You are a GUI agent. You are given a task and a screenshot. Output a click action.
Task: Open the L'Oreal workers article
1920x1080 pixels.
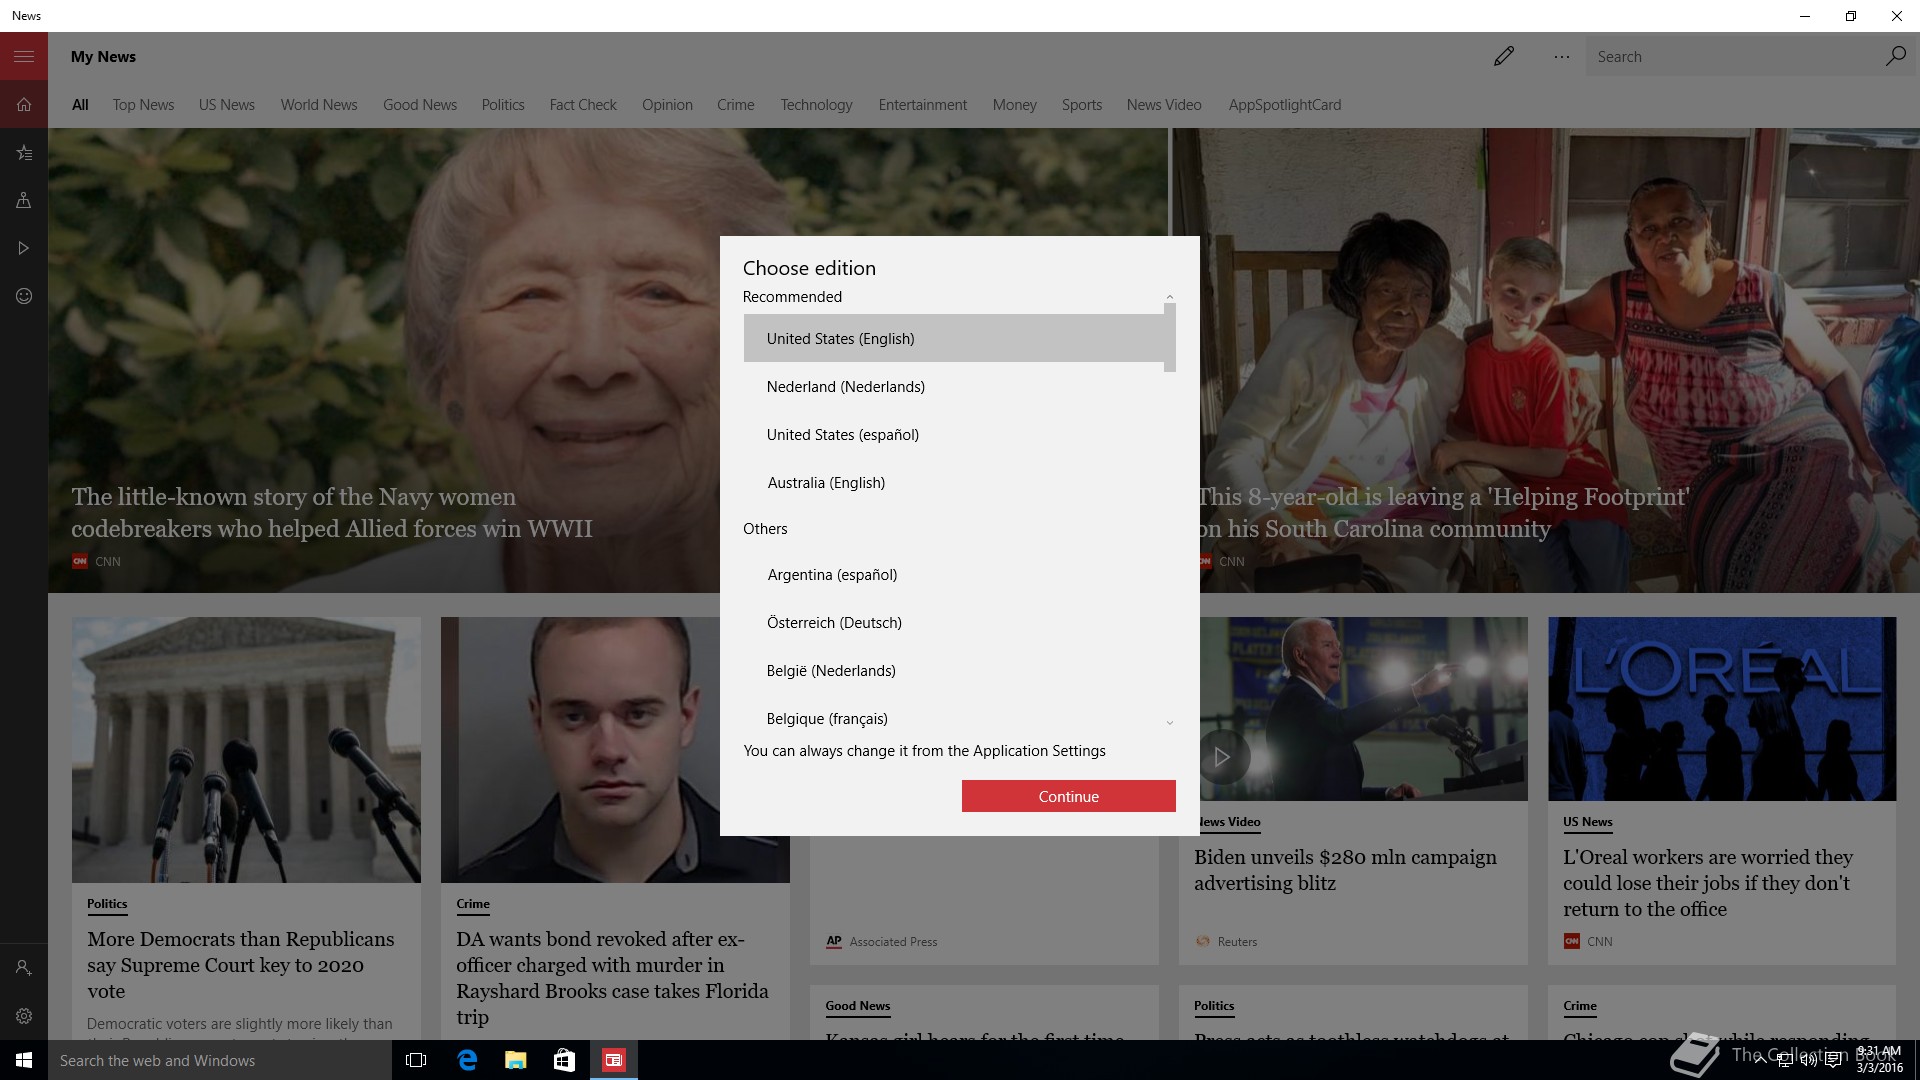(1708, 883)
